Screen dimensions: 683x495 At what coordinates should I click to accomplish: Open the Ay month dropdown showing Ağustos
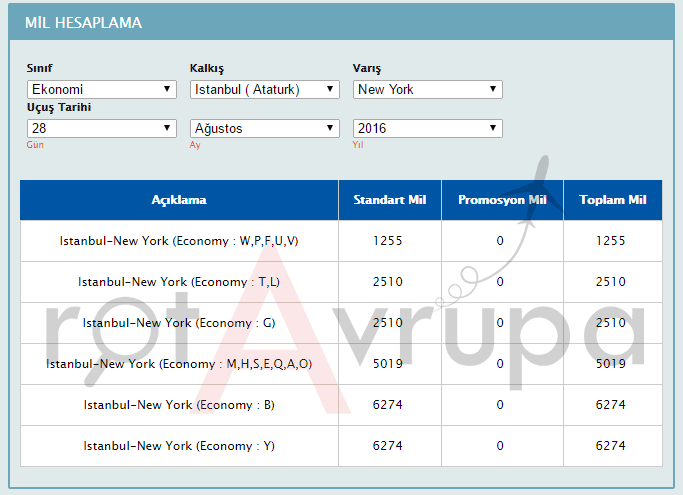(x=265, y=128)
